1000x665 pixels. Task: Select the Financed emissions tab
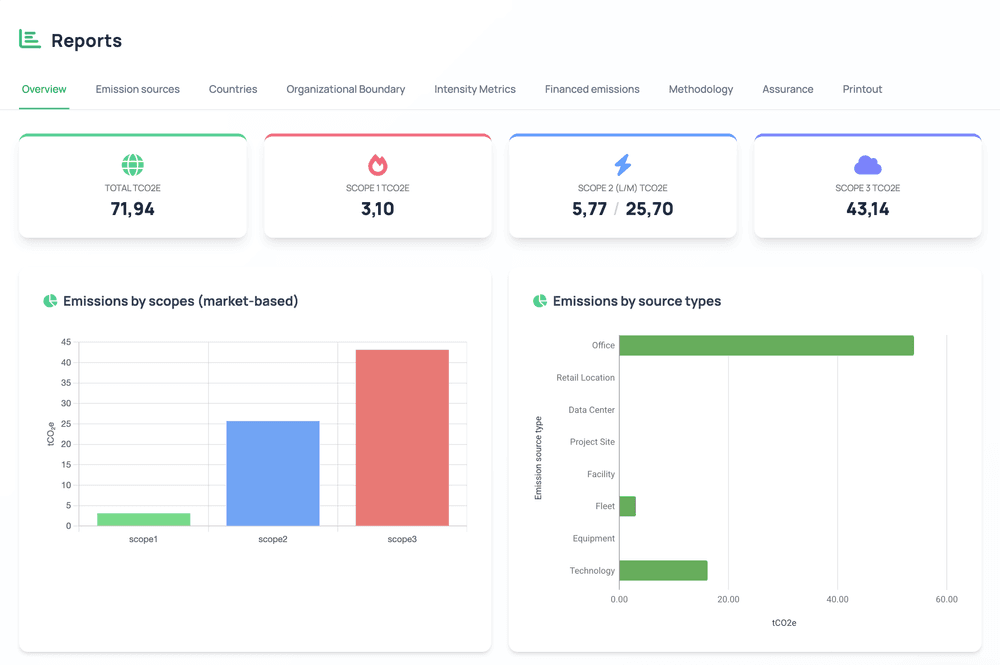click(592, 89)
